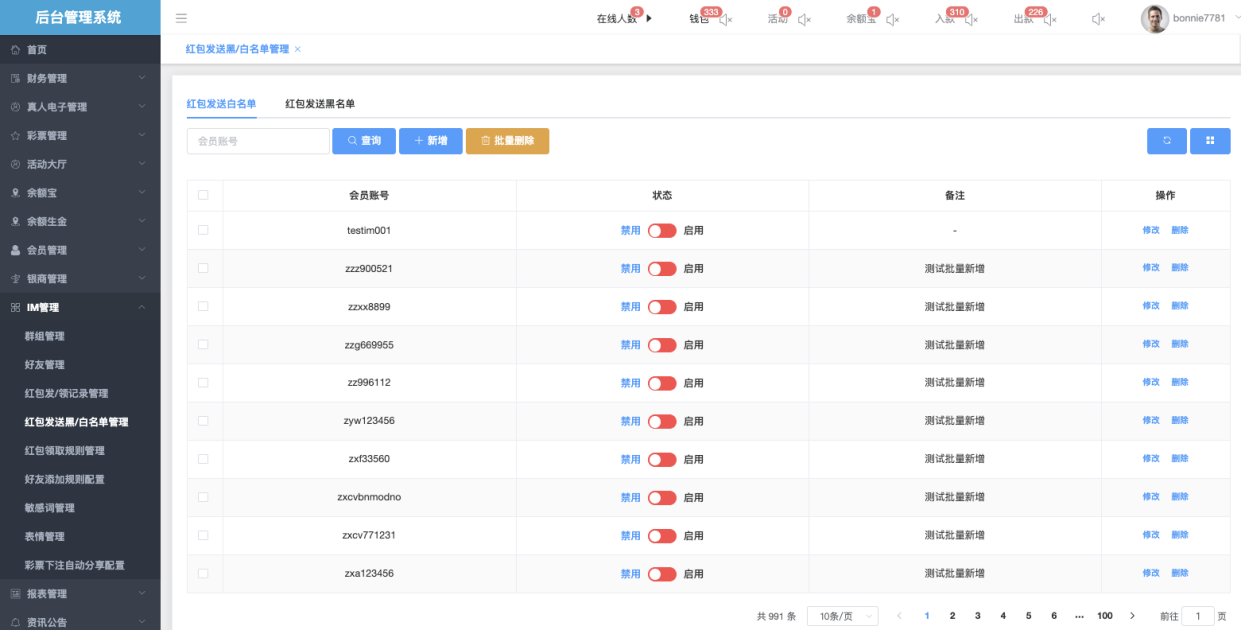Image resolution: width=1241 pixels, height=630 pixels.
Task: Click the 会员账号 search input field
Action: (x=258, y=141)
